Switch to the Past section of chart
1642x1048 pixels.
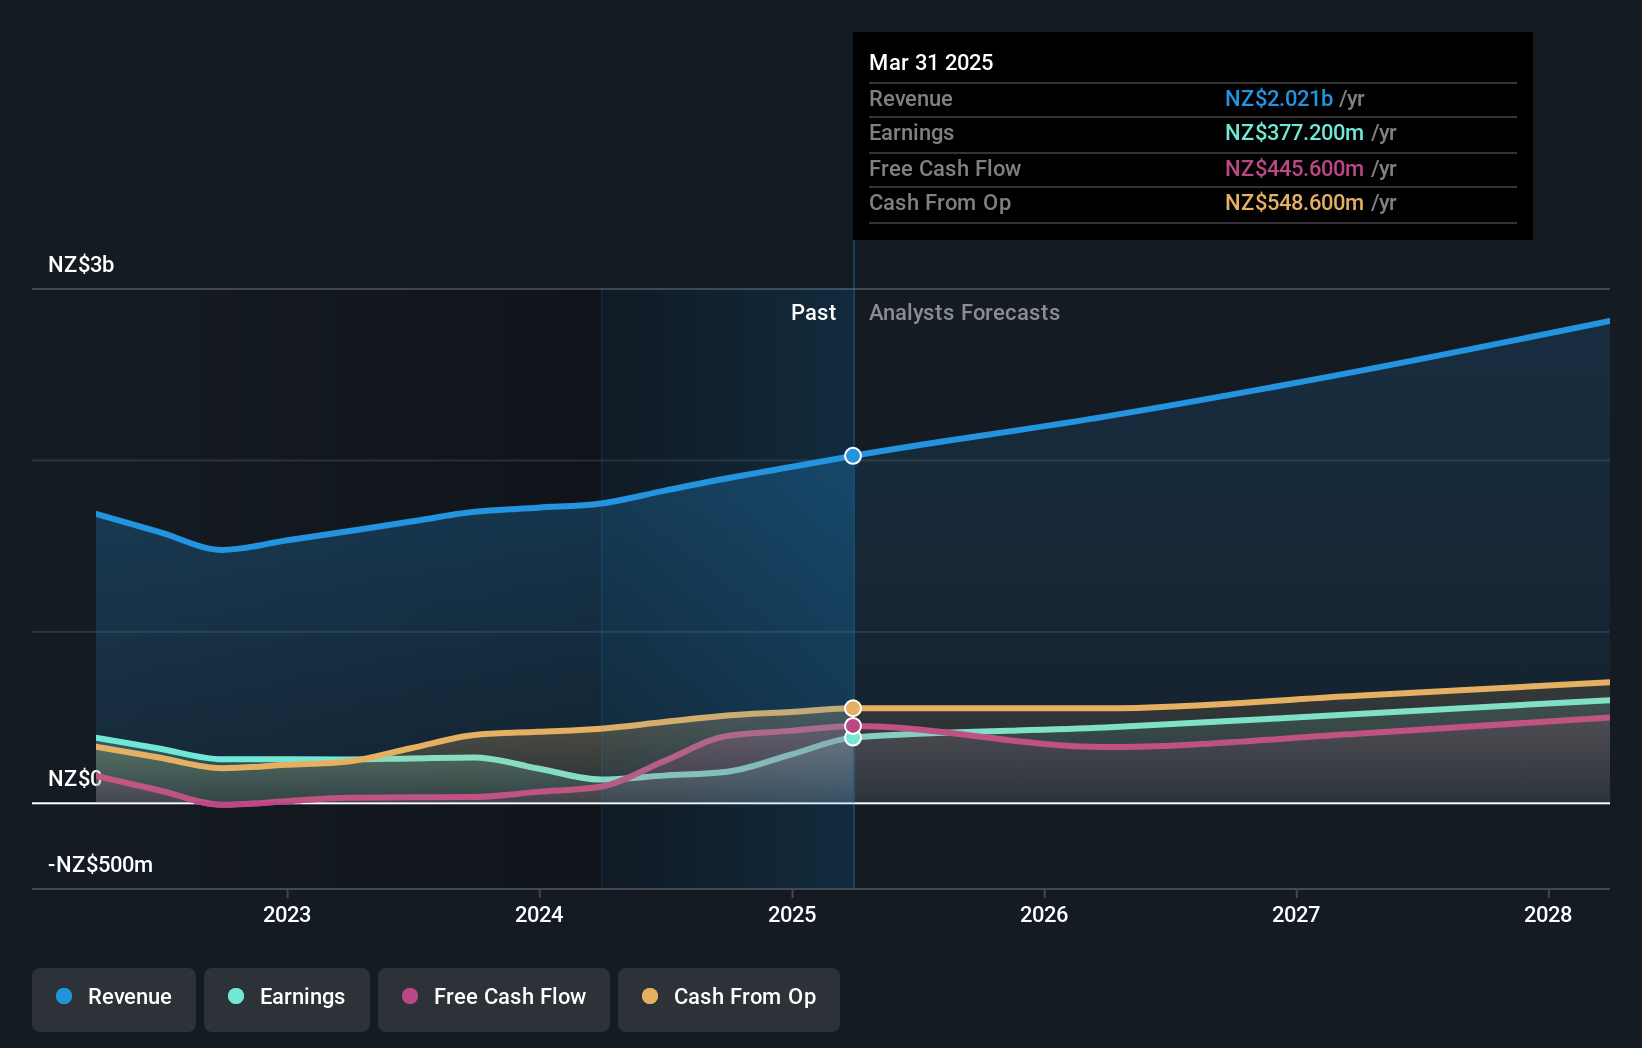pyautogui.click(x=813, y=312)
